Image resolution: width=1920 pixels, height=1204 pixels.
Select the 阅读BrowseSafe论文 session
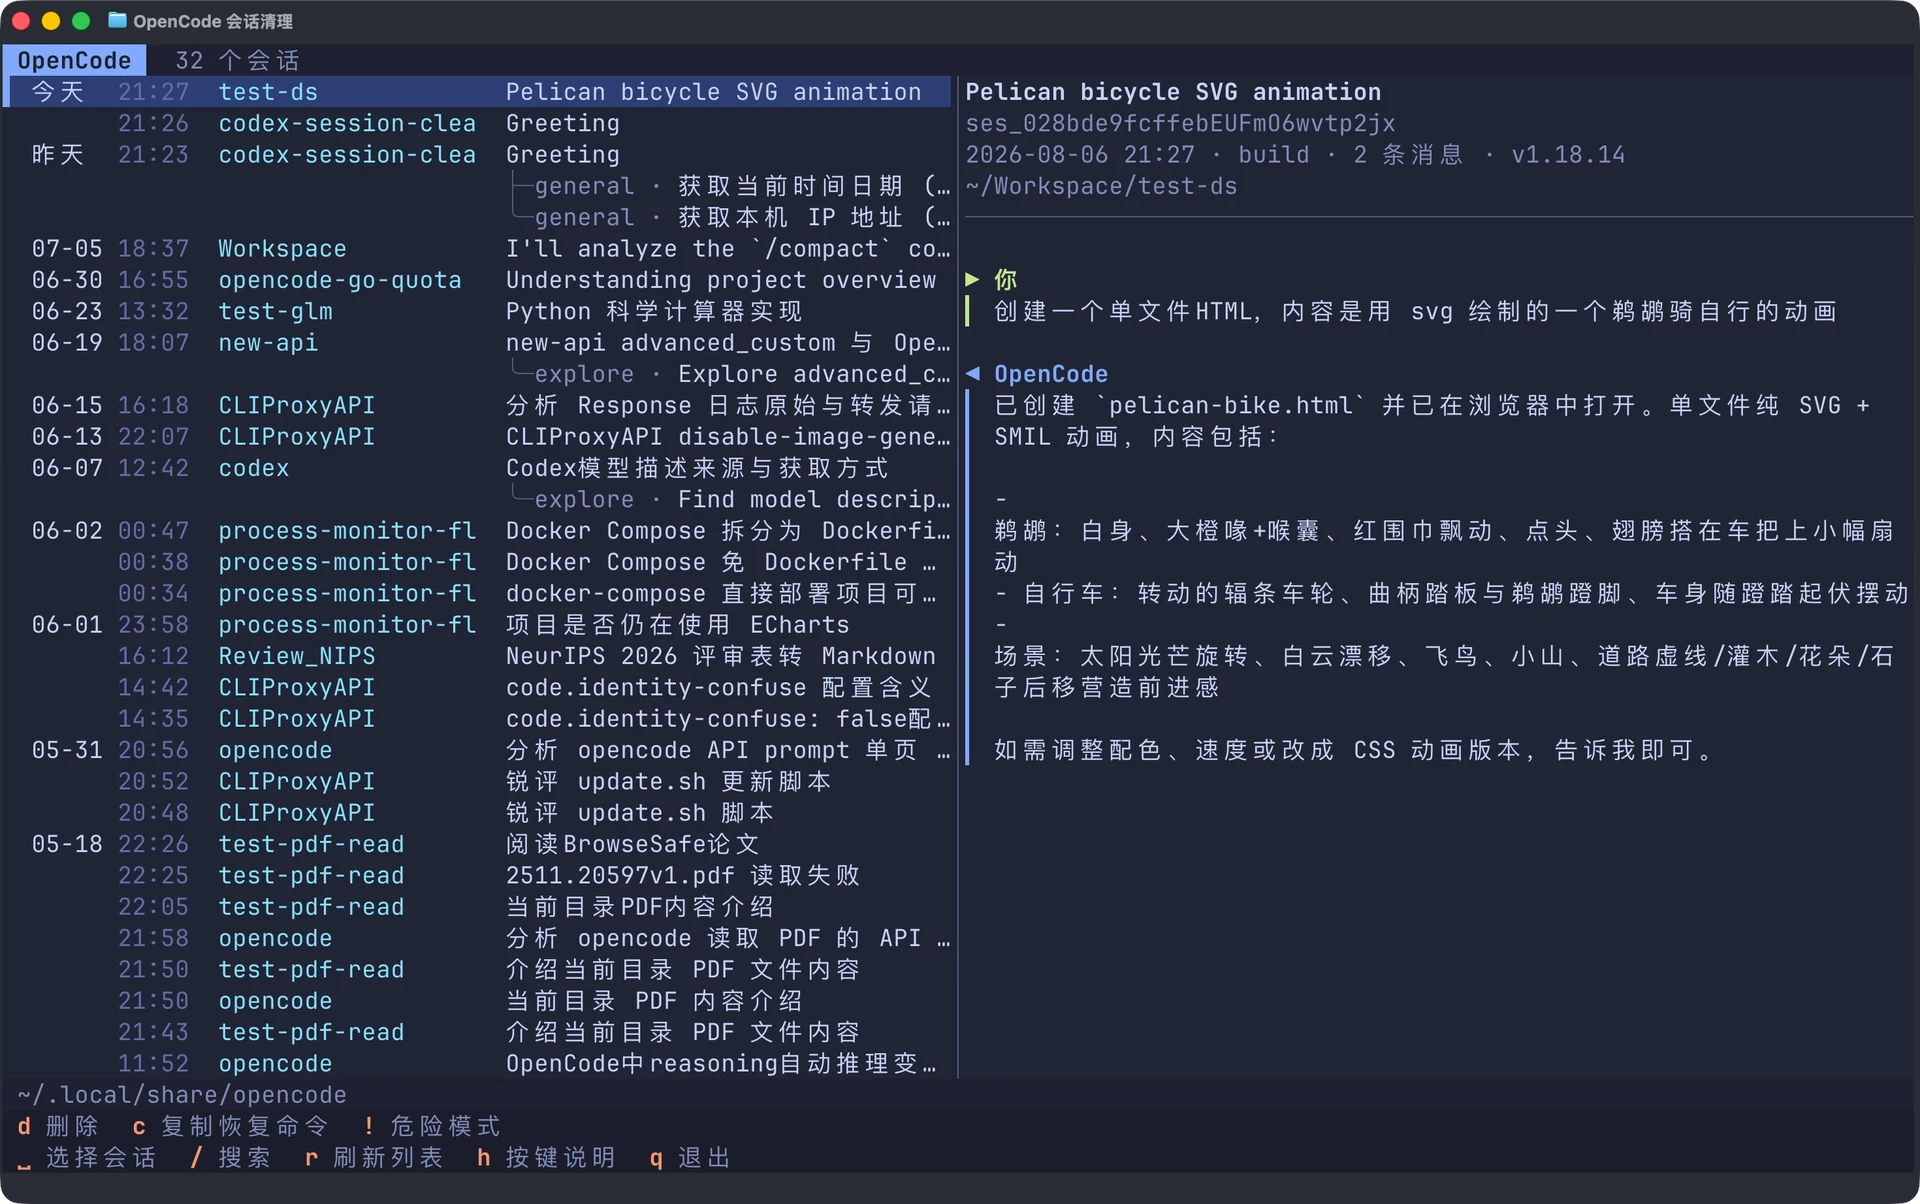pos(479,844)
